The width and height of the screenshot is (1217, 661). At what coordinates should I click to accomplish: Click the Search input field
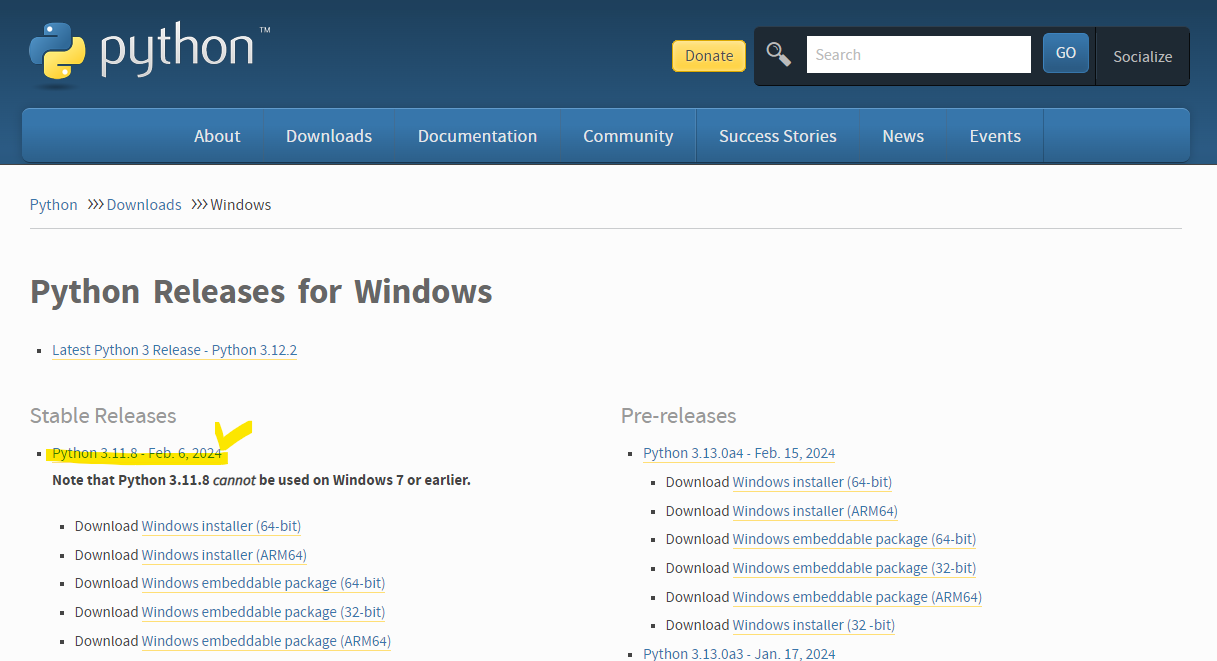point(918,55)
